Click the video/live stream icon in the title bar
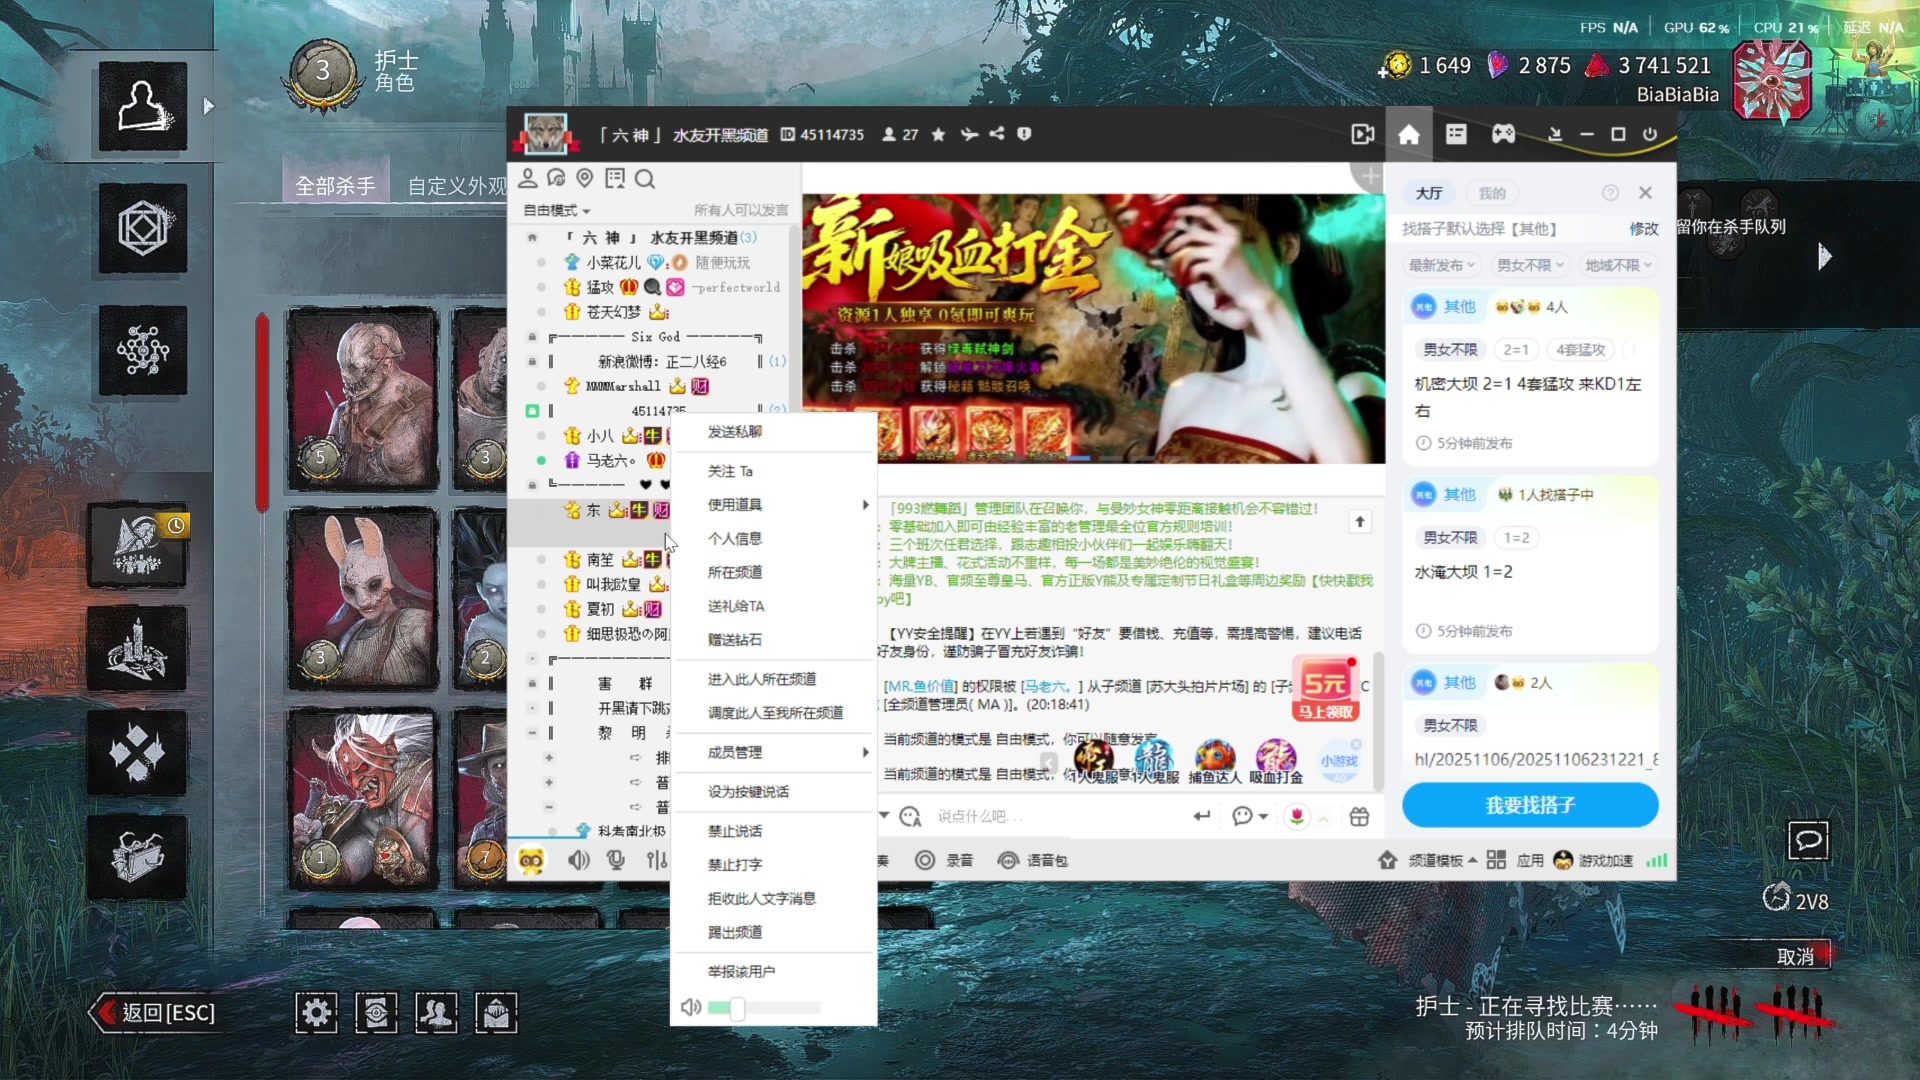This screenshot has width=1920, height=1080. [1362, 134]
